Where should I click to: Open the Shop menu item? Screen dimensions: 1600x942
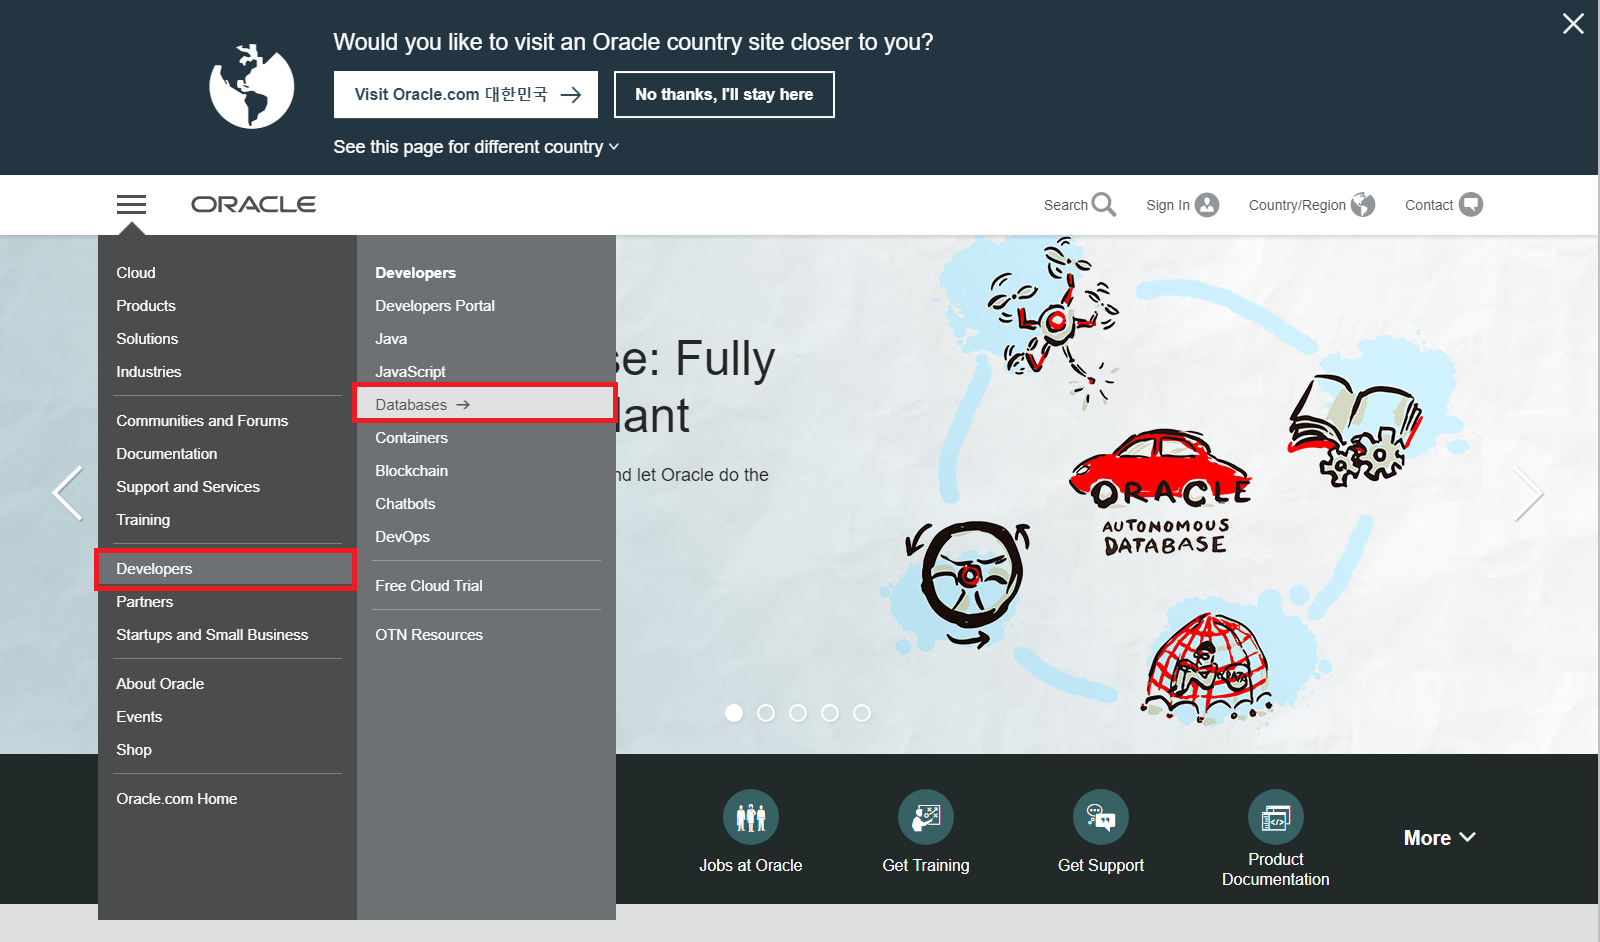[x=134, y=749]
